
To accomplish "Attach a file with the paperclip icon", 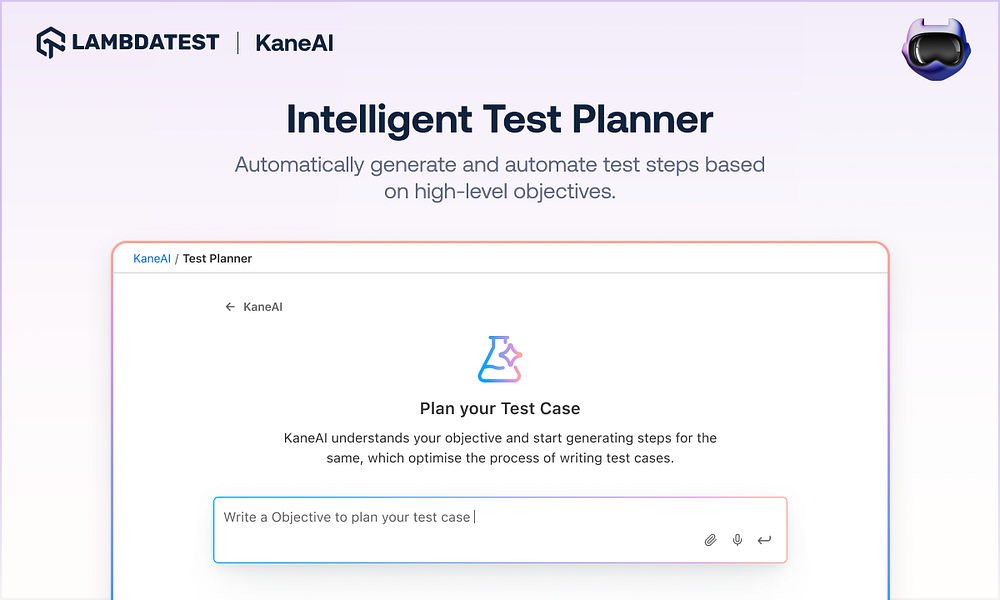I will pyautogui.click(x=711, y=540).
